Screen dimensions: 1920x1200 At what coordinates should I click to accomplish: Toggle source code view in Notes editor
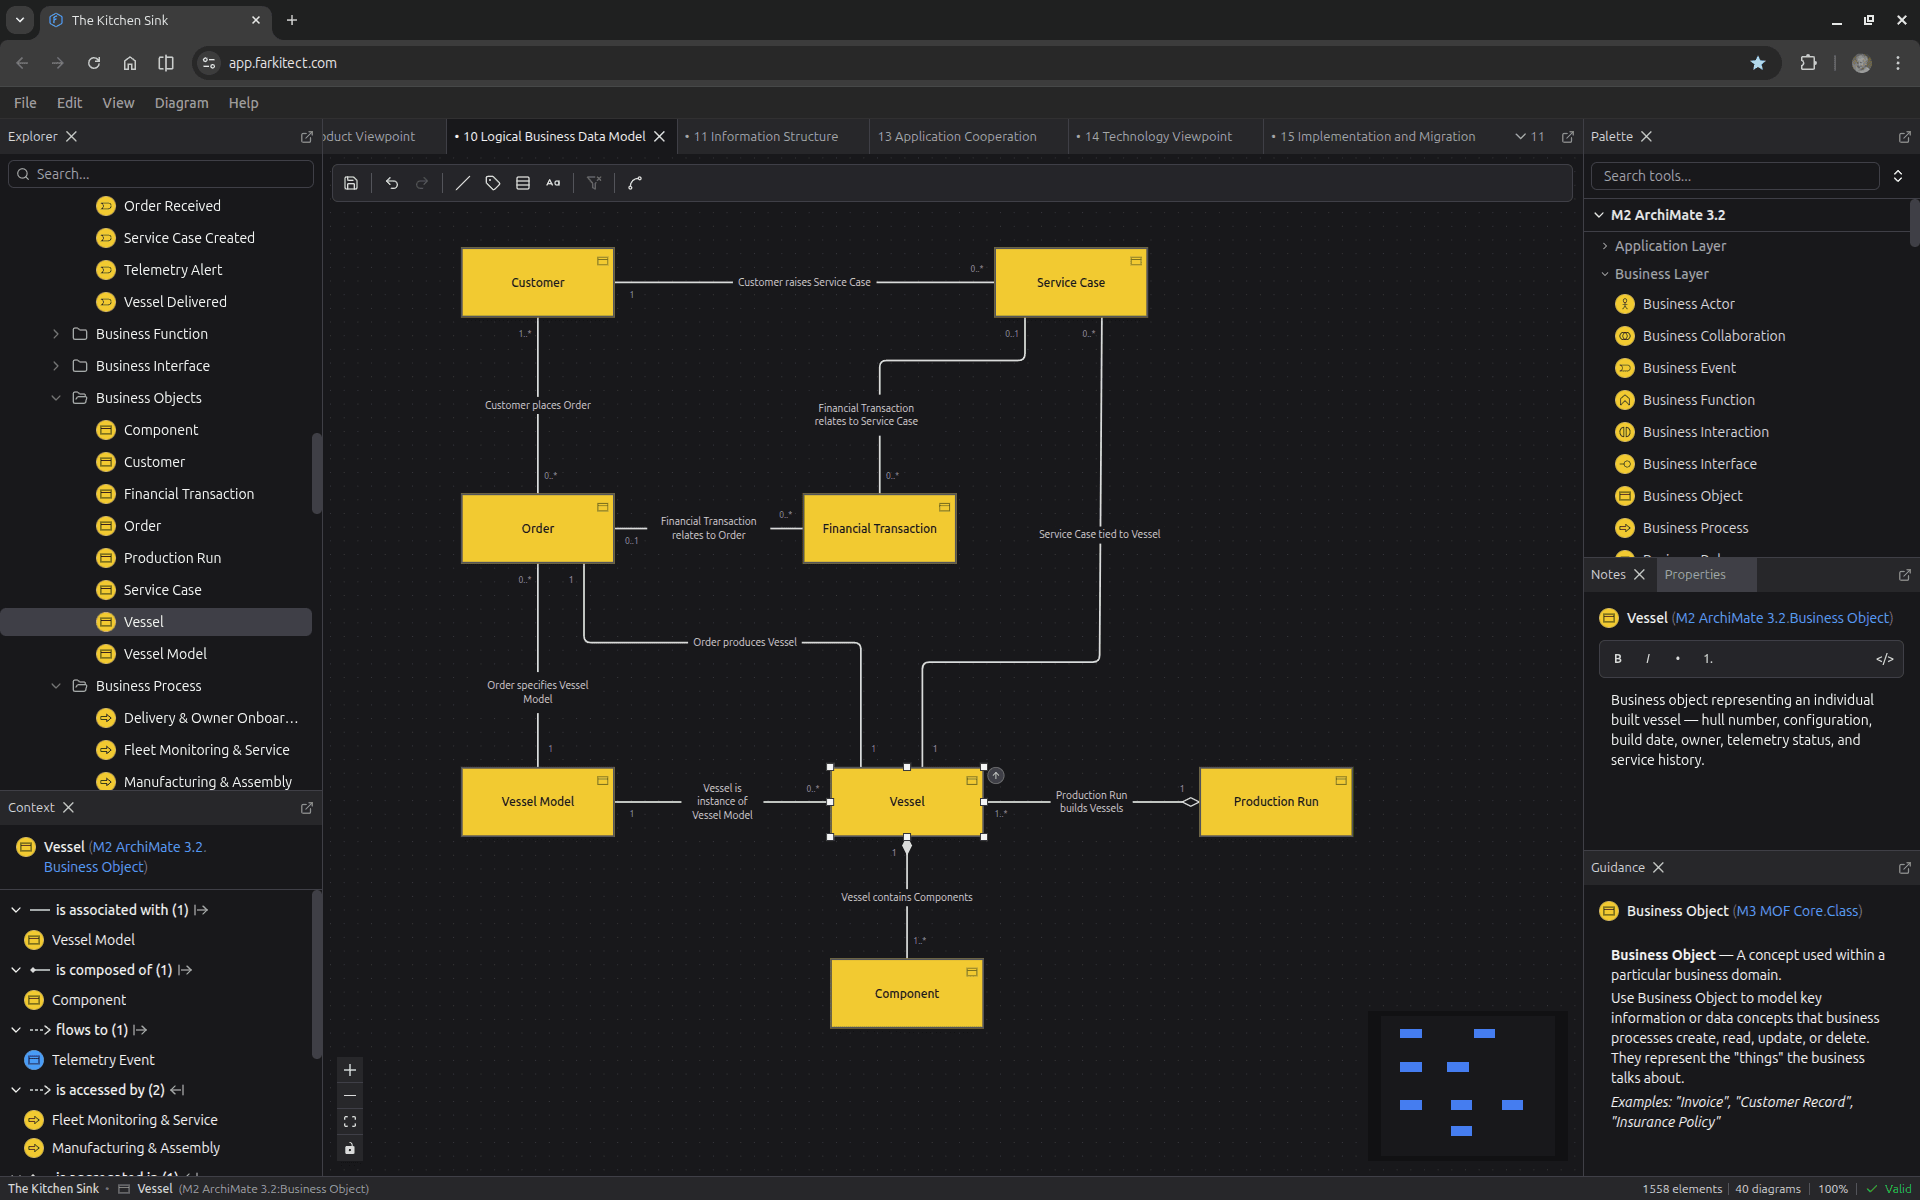(x=1885, y=659)
